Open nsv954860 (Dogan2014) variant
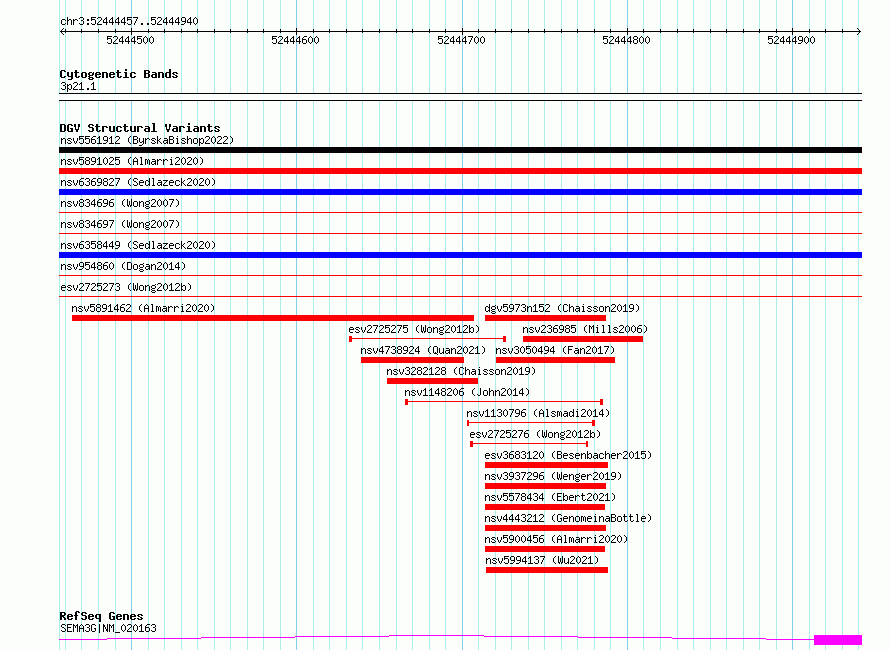The image size is (890, 650). [x=123, y=266]
